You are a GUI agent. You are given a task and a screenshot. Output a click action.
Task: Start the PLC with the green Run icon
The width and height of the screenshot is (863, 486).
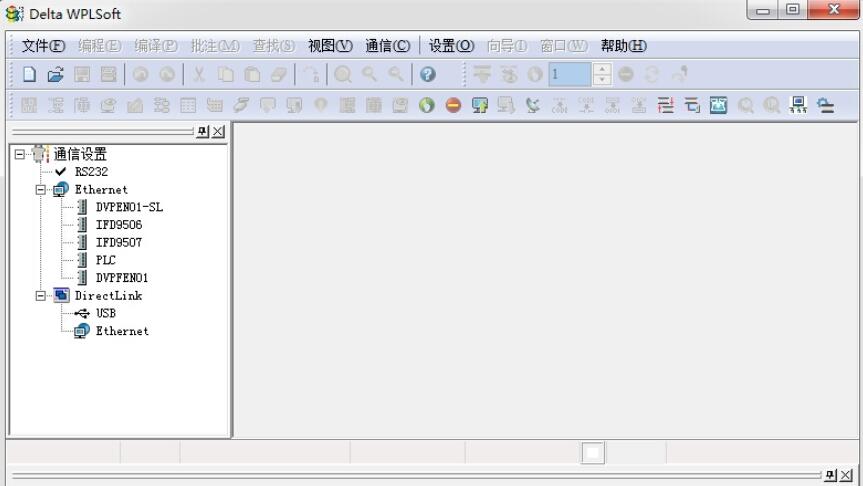[x=427, y=105]
